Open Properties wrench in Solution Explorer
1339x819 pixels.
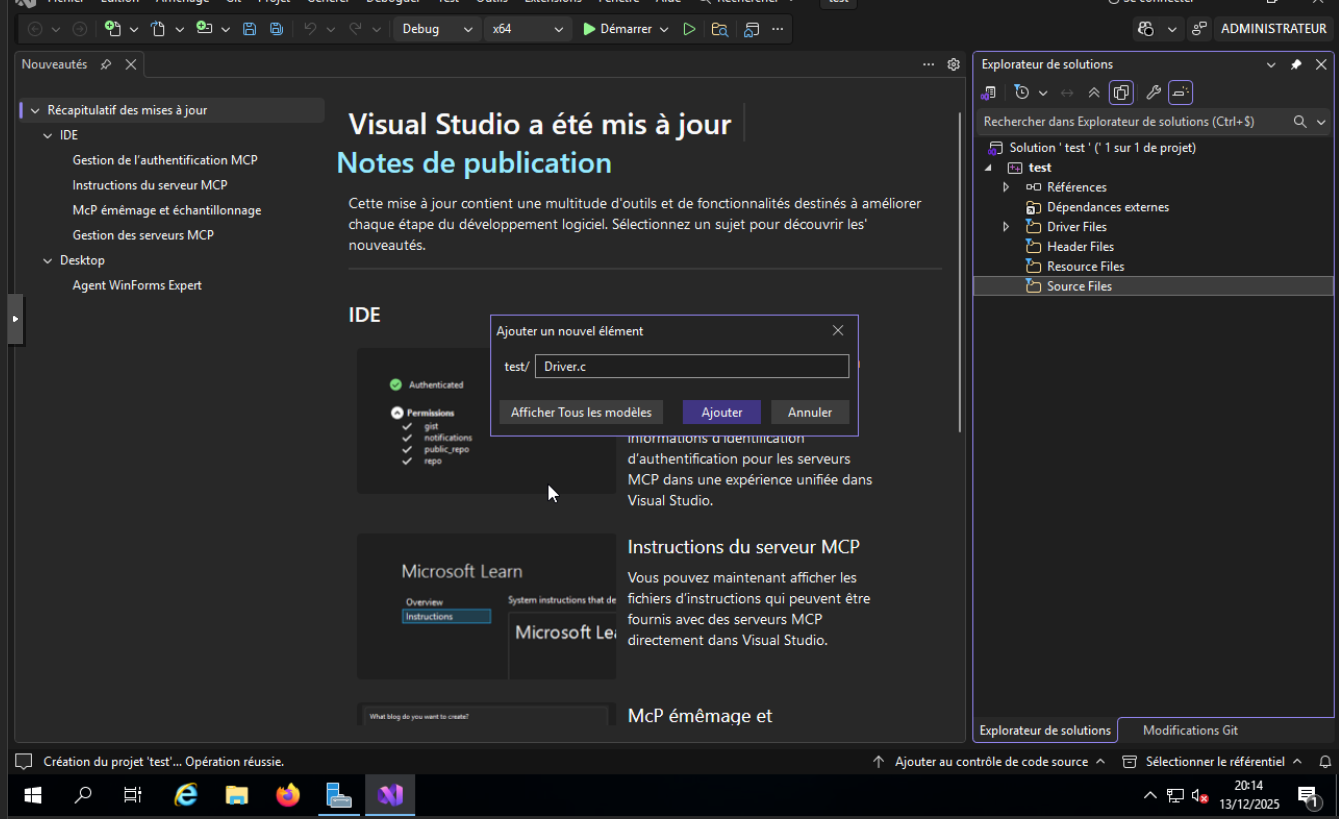(1153, 93)
